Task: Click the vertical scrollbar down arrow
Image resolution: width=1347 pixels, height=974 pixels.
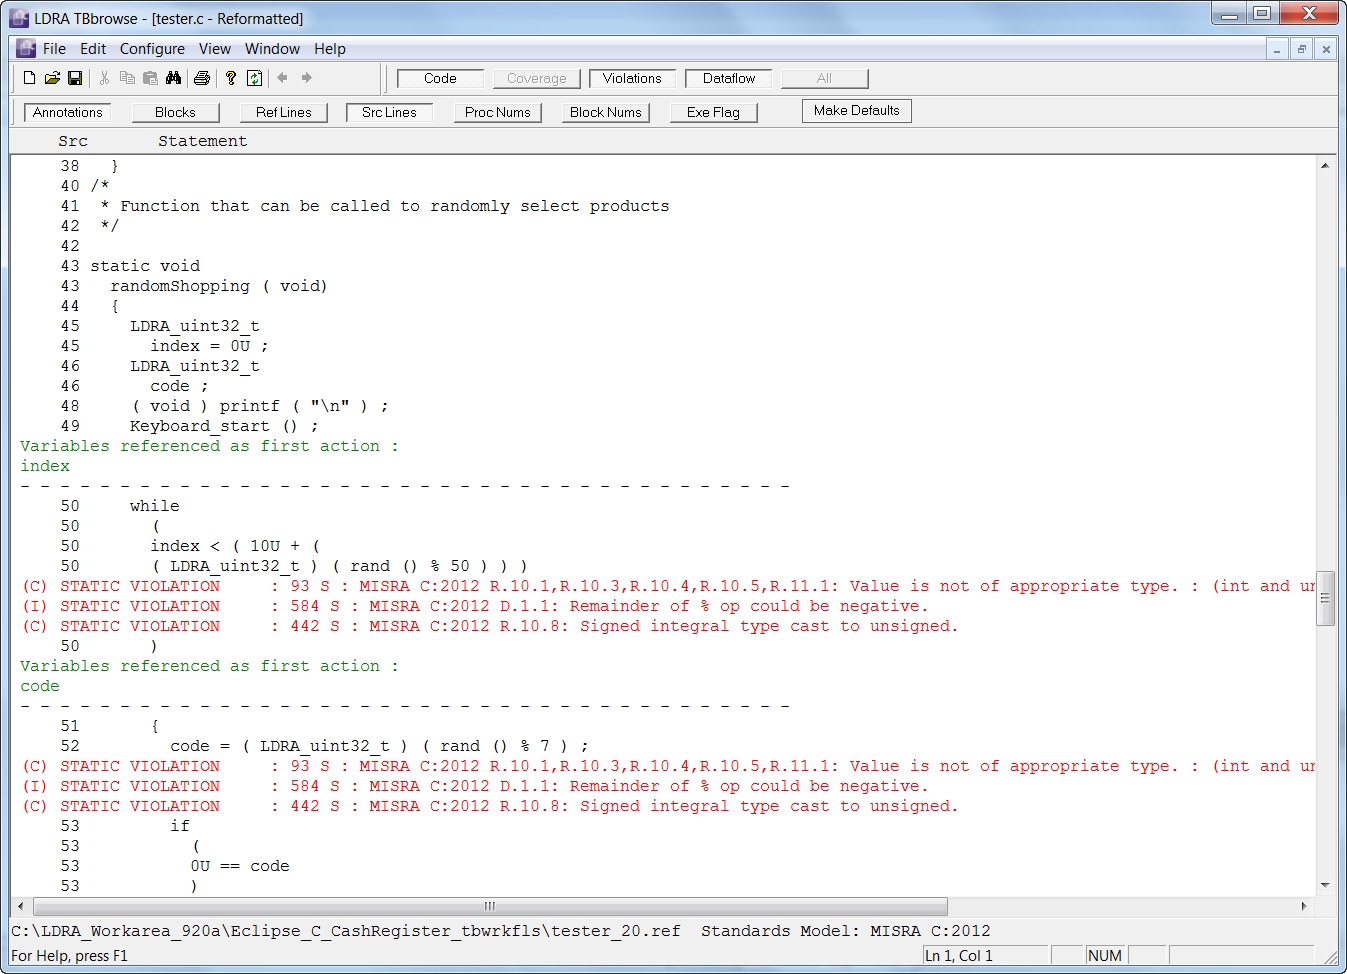Action: [x=1325, y=885]
